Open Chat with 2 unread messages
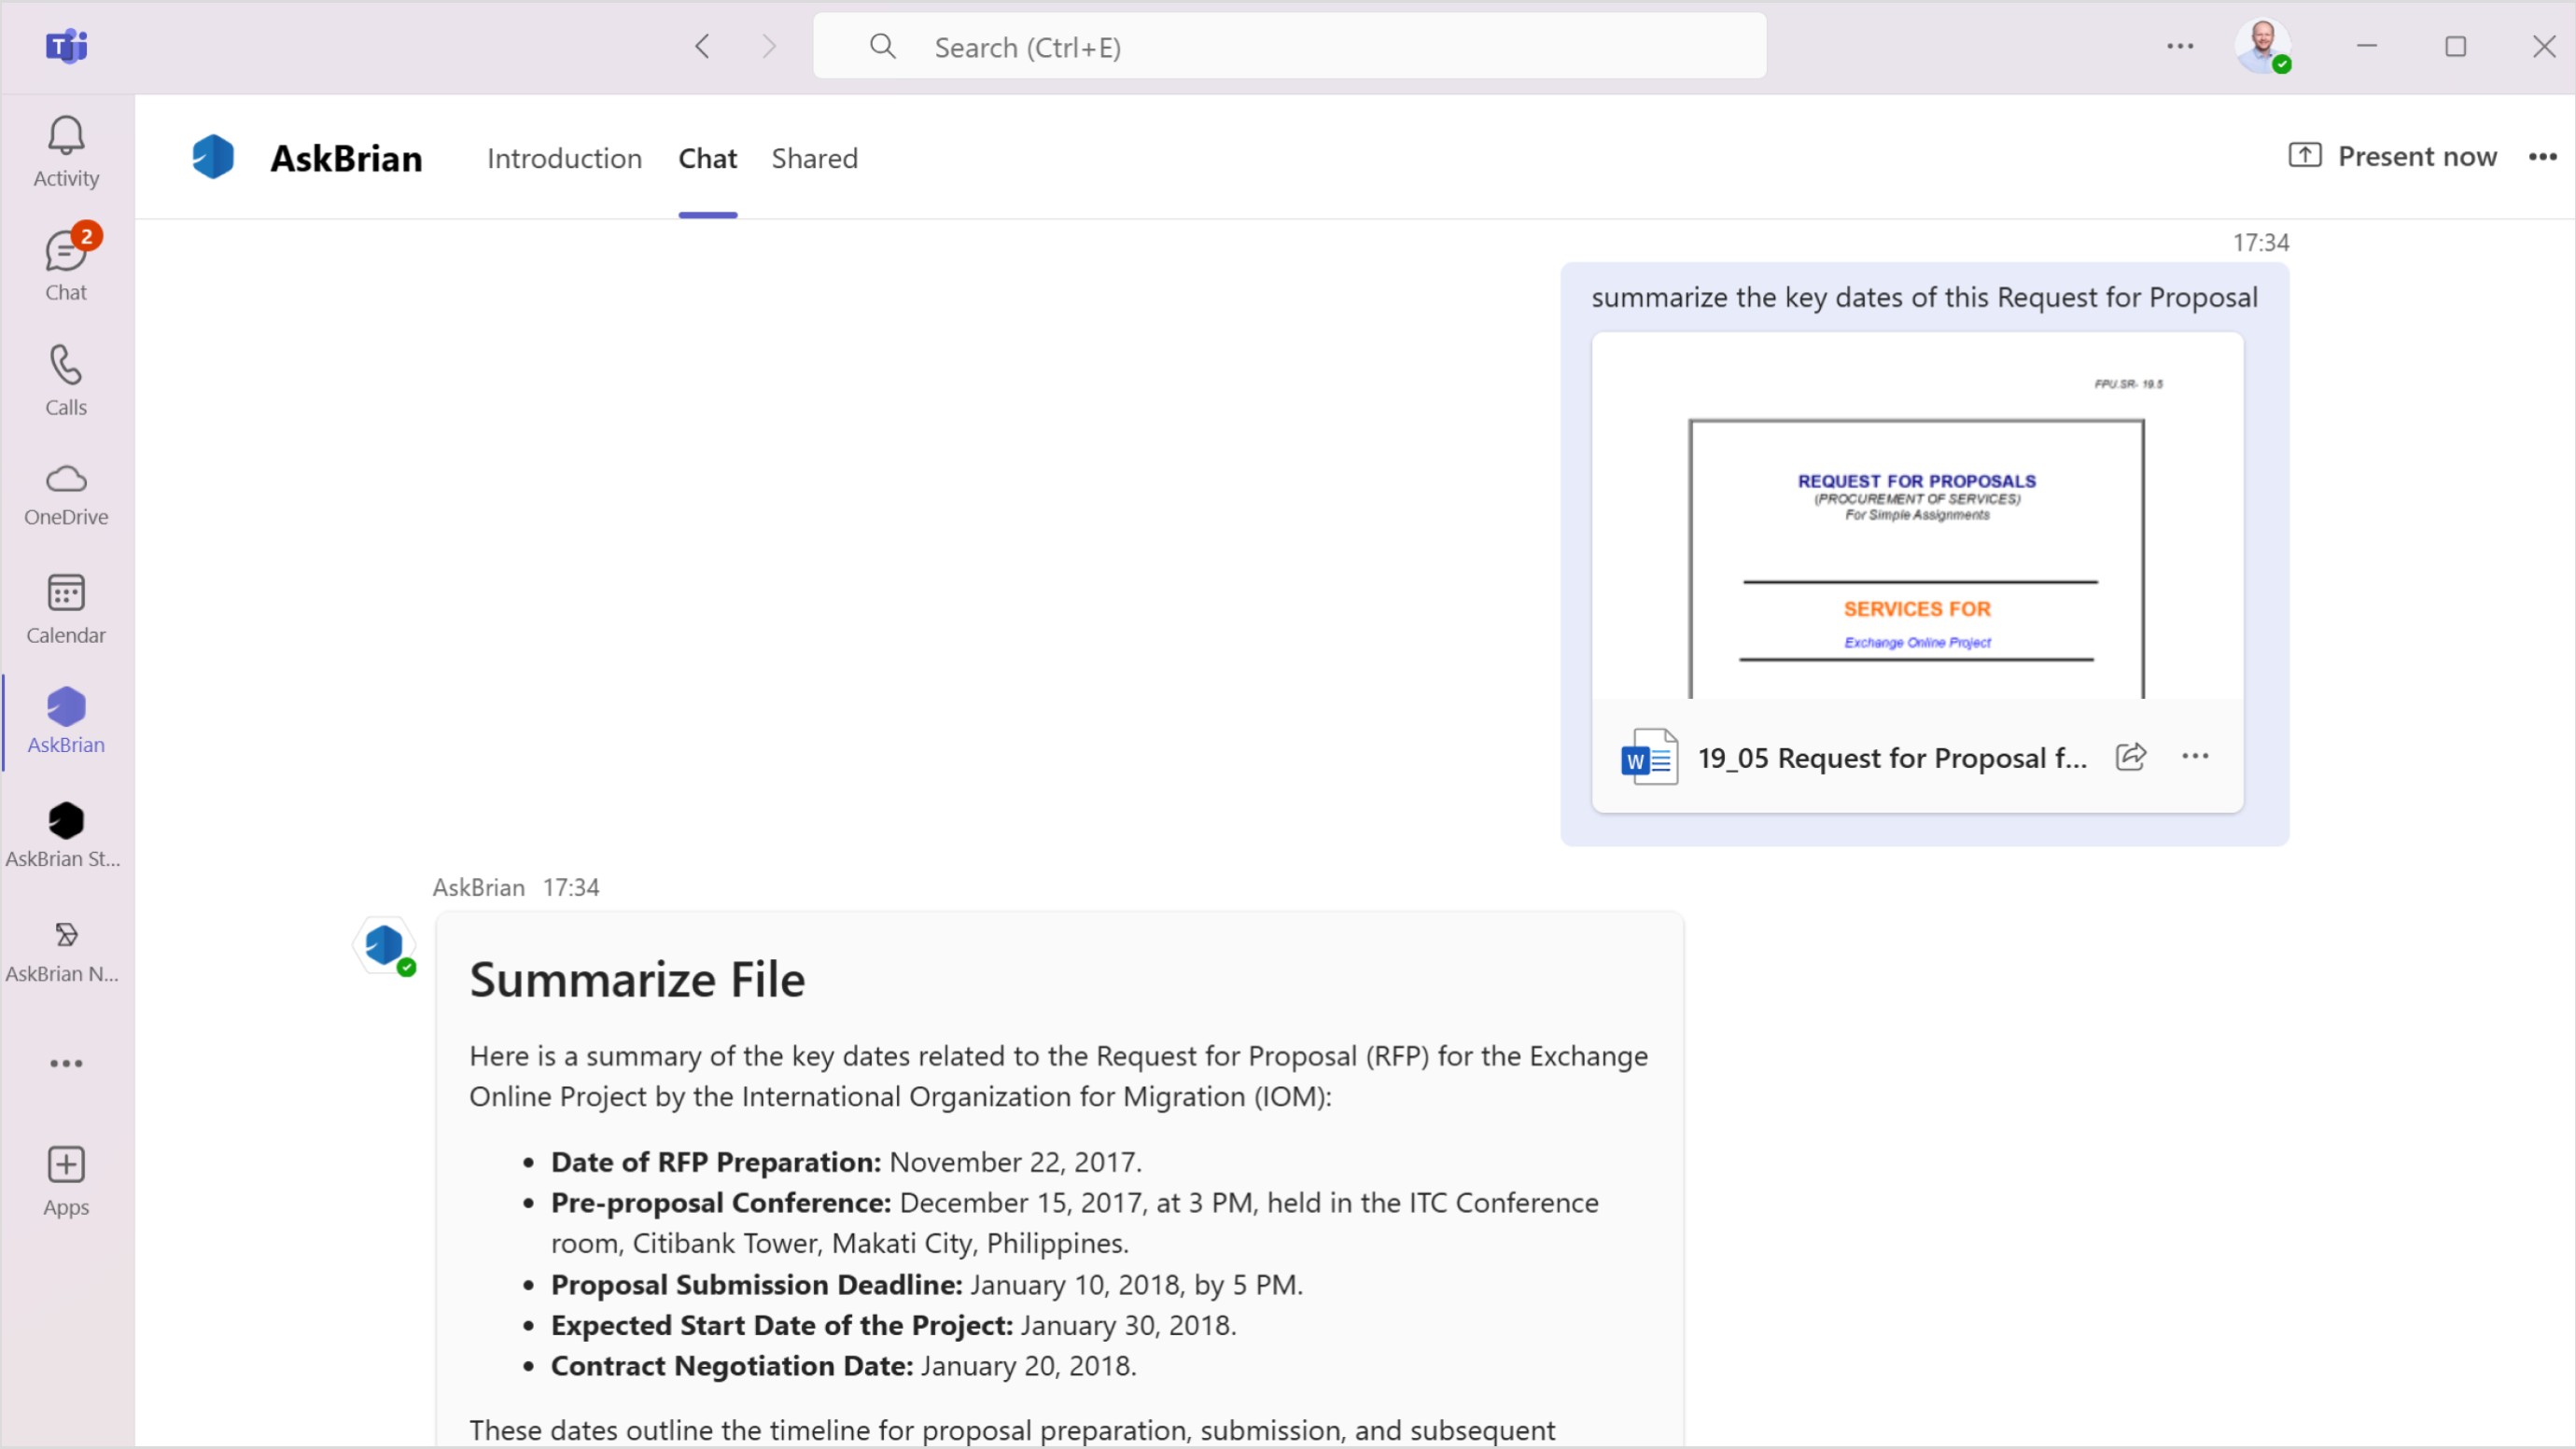The image size is (2576, 1449). coord(66,265)
